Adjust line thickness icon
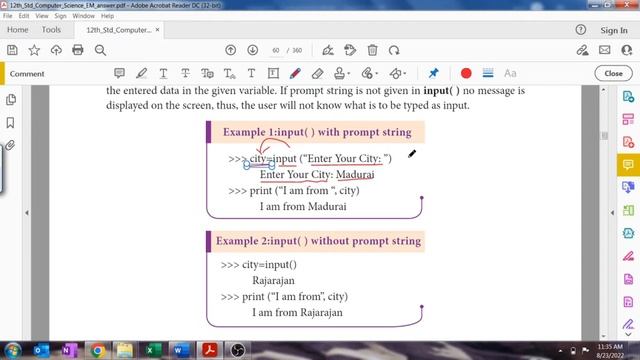Viewport: 640px width, 360px height. [488, 73]
